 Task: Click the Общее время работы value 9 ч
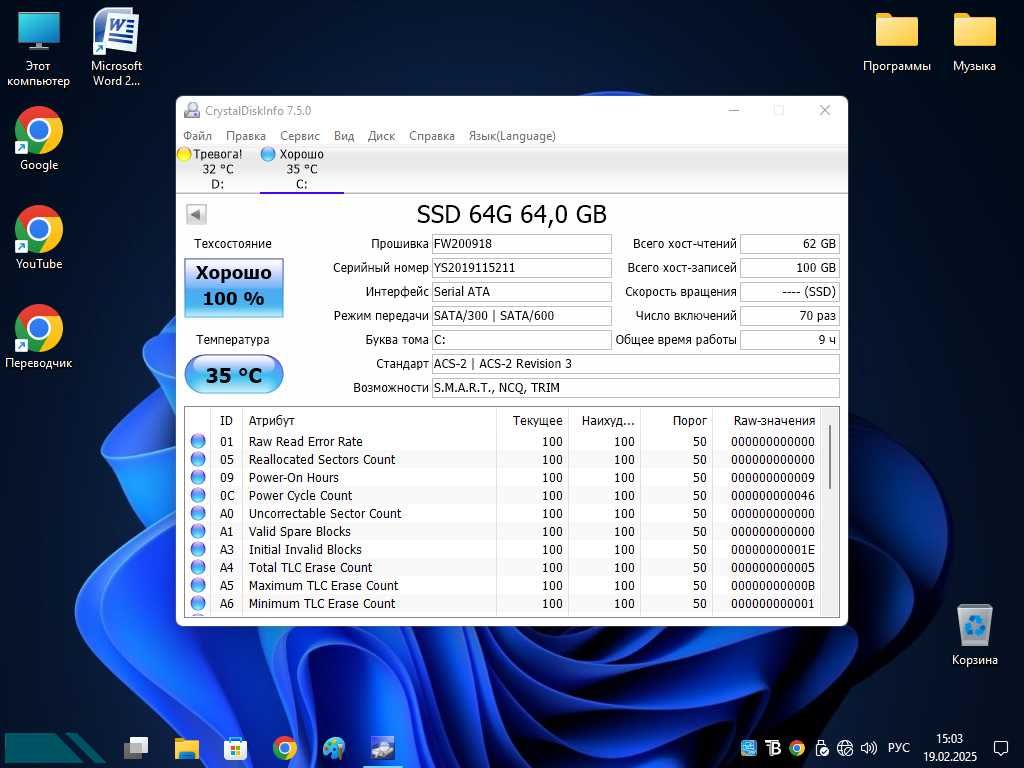[x=790, y=340]
